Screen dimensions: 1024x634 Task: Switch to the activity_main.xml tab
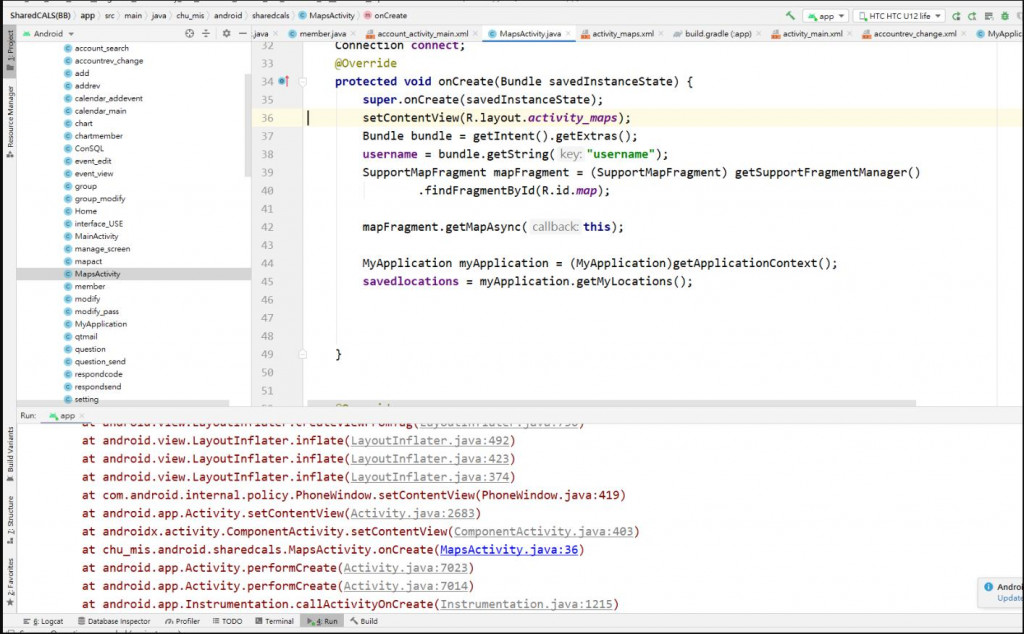pyautogui.click(x=812, y=33)
